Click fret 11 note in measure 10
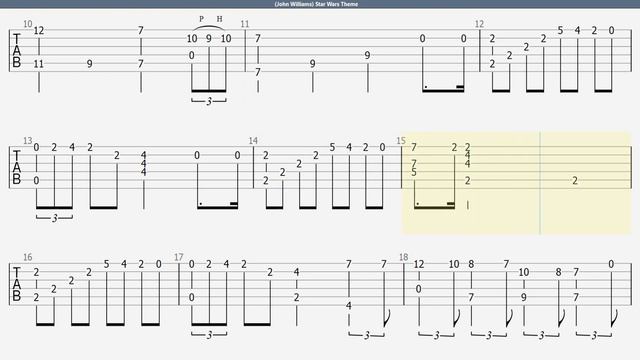 click(39, 64)
